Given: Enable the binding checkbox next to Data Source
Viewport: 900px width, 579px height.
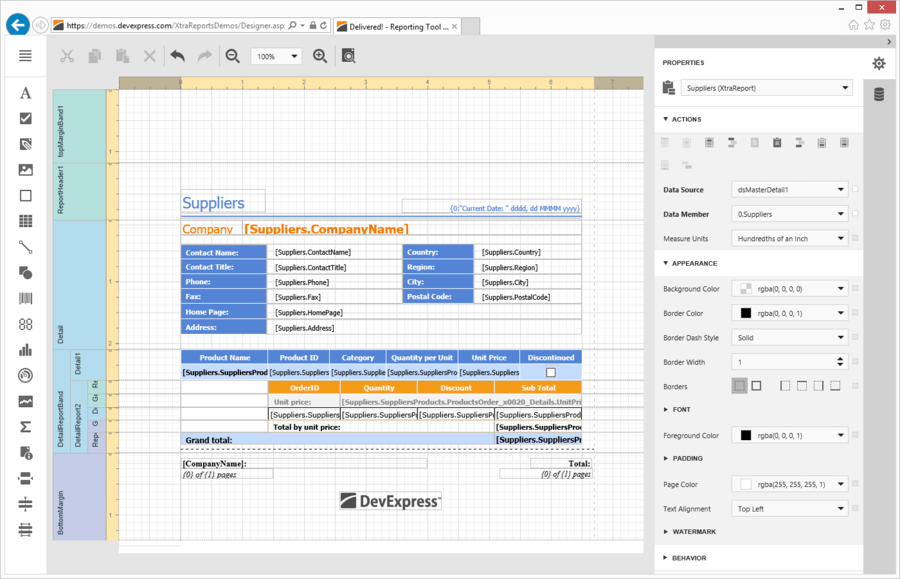Looking at the screenshot, I should pyautogui.click(x=857, y=189).
